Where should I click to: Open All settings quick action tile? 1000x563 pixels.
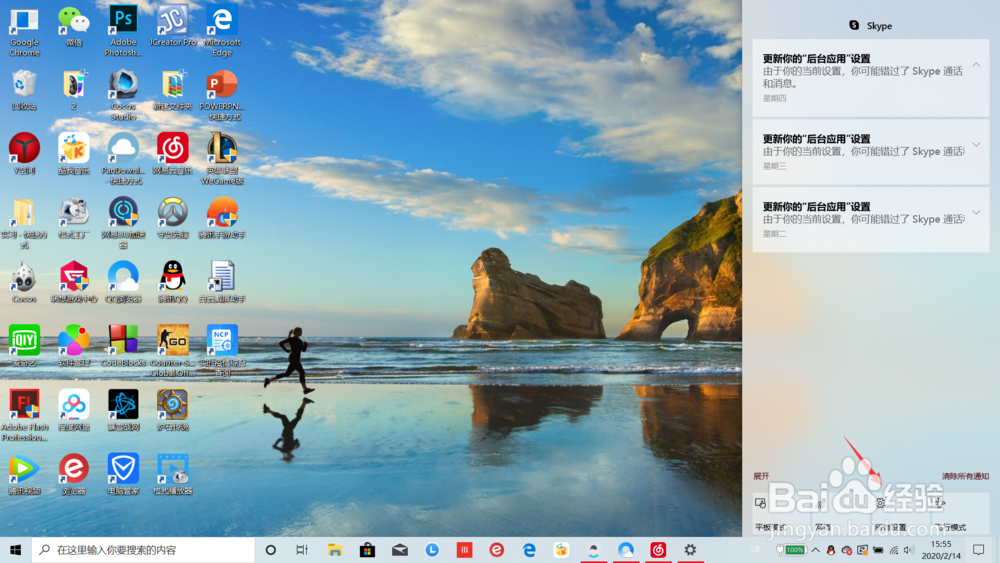coord(901,513)
